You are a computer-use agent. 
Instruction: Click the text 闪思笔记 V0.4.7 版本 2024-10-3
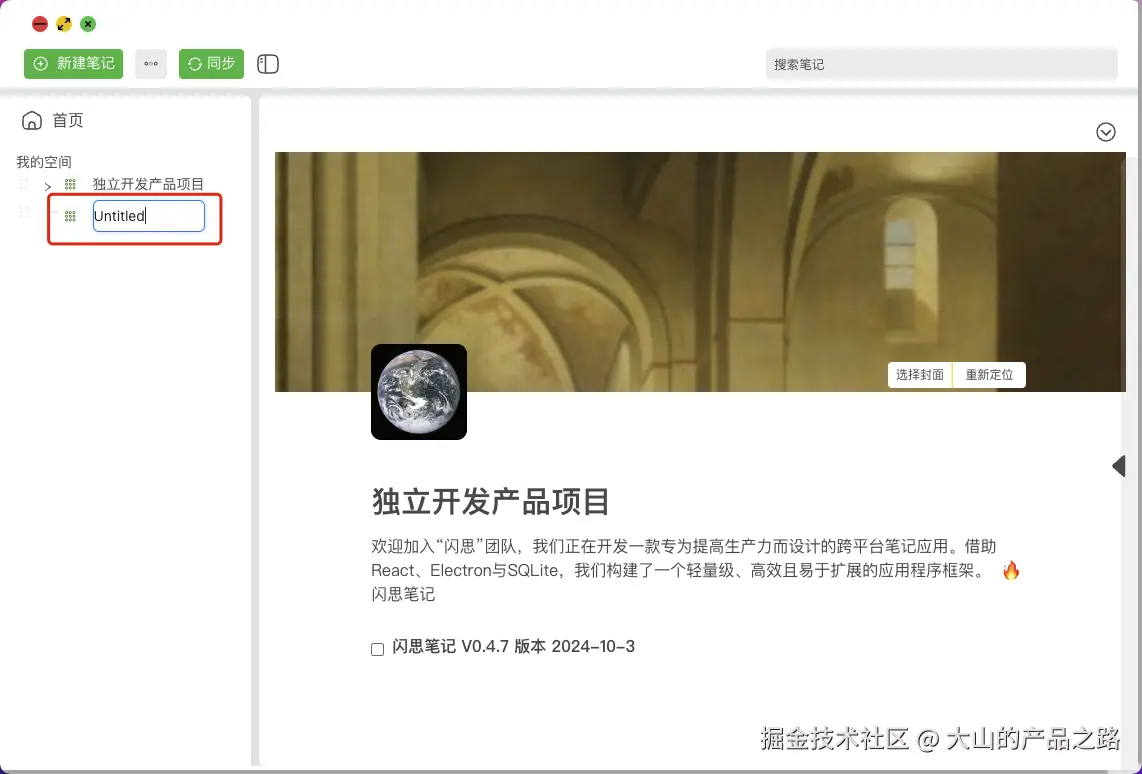(x=513, y=647)
